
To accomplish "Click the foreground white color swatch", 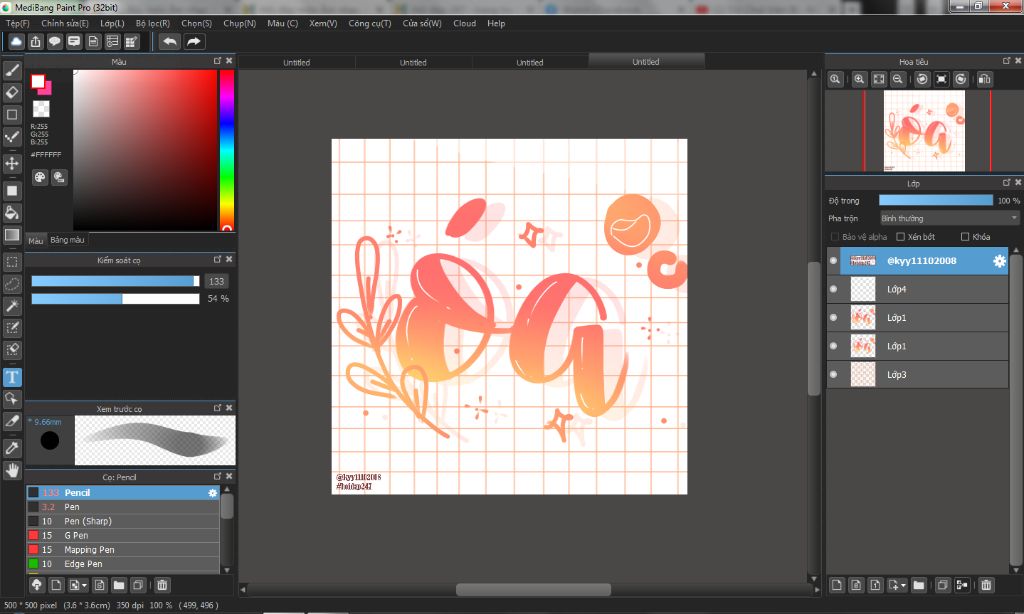I will 37,82.
